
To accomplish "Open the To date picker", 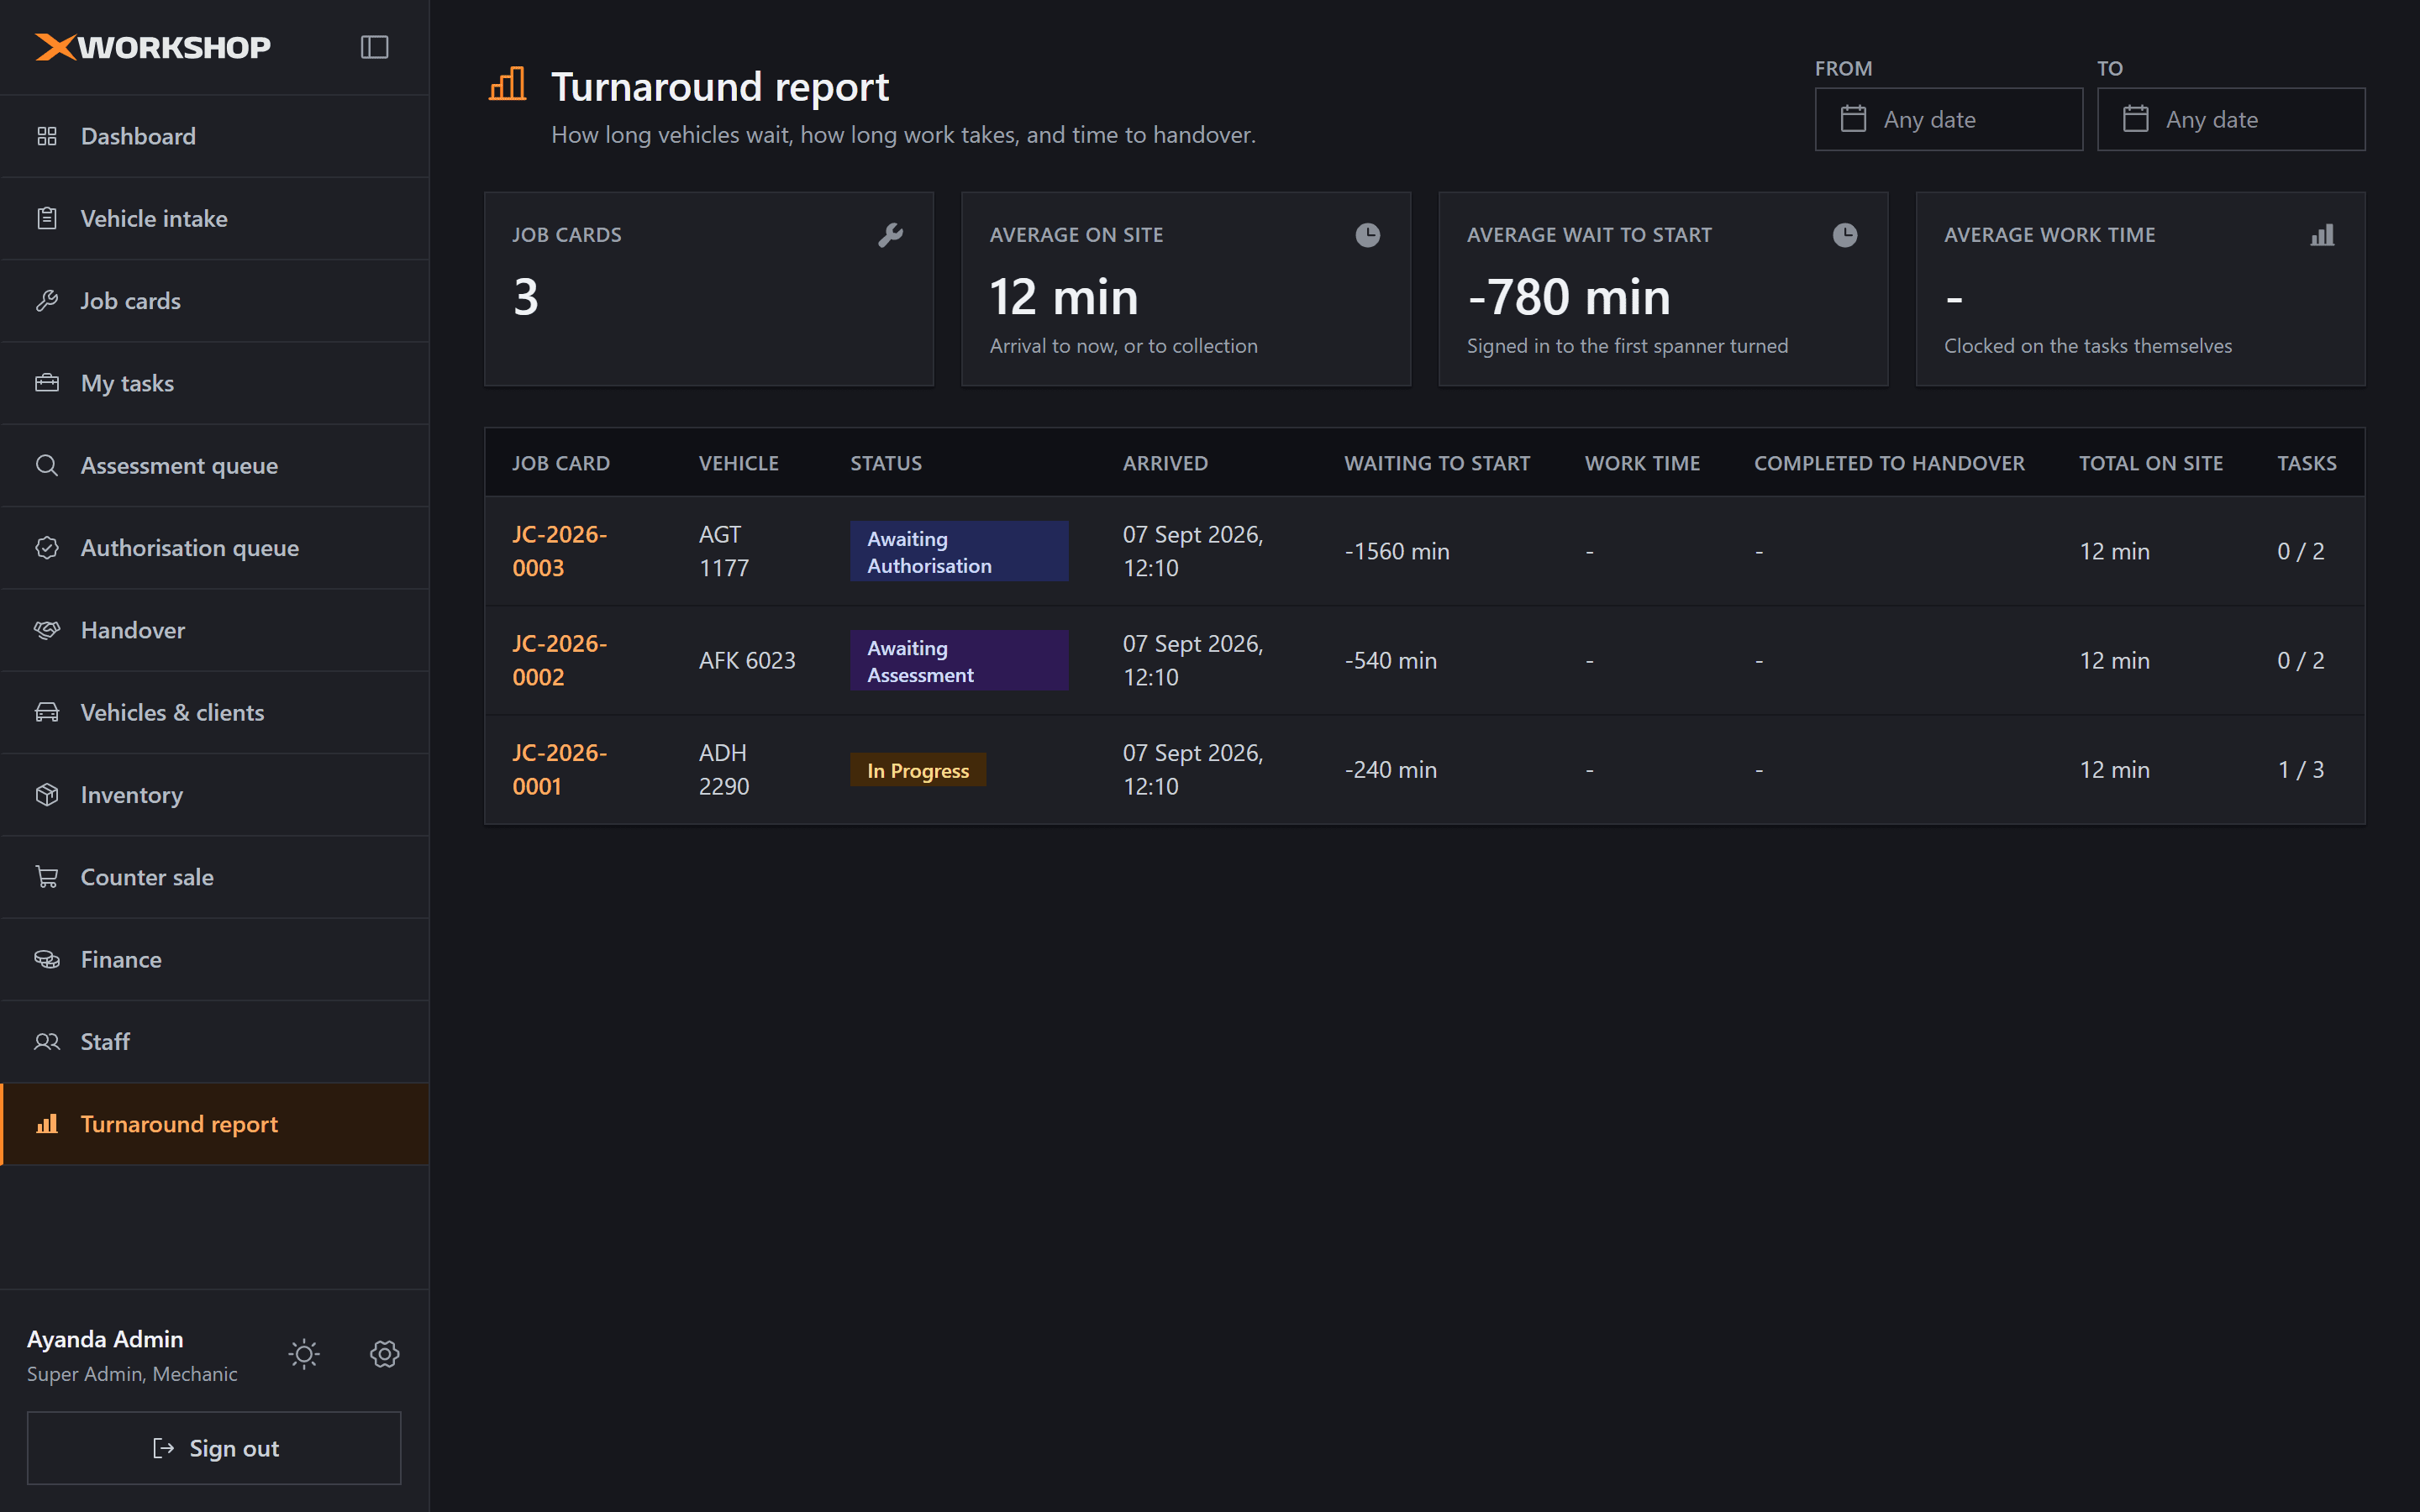I will coord(2230,119).
